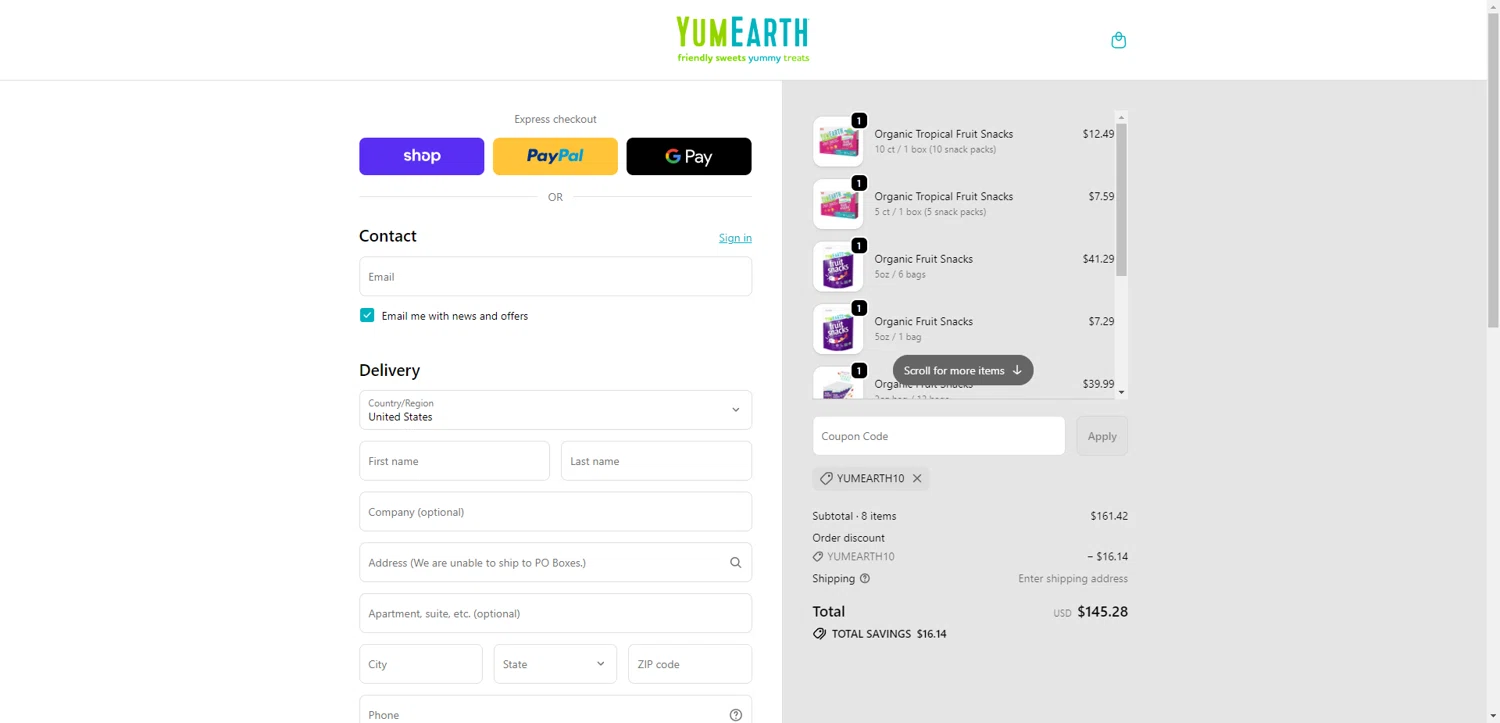The image size is (1500, 723).
Task: Click the tag icon on YUMEARTH10 chip
Action: point(826,478)
